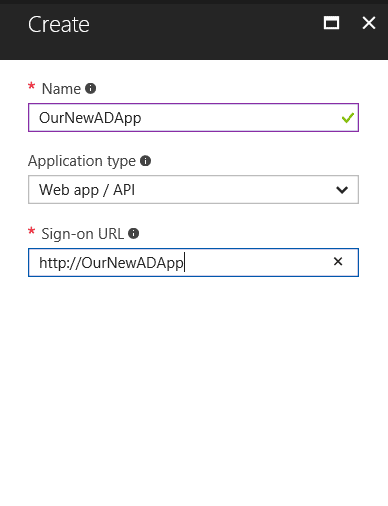Screen dimensions: 388x506
Task: Click the purple border of the Name box
Action: tap(193, 104)
